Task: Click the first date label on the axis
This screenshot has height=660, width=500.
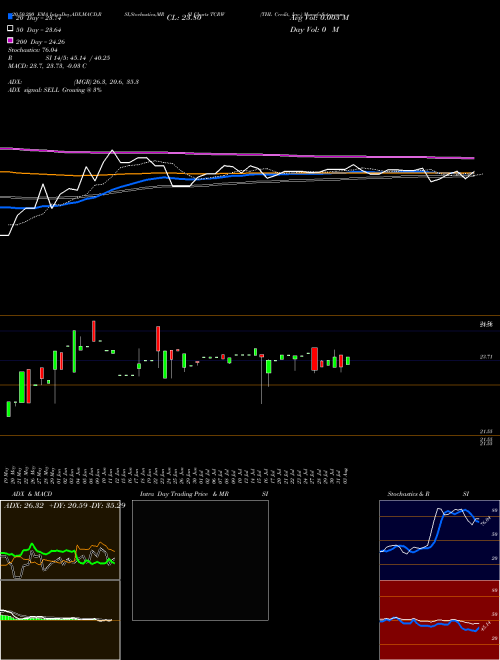Action: coord(8,476)
